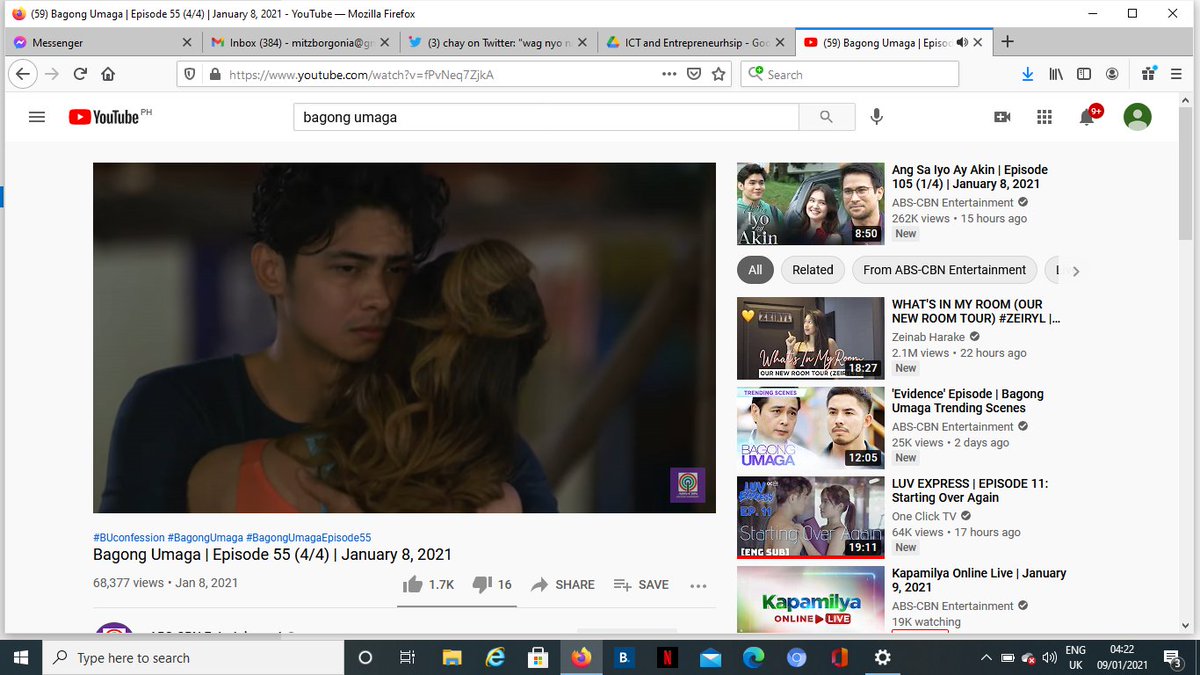The image size is (1200, 675).
Task: Click the #BagongUmagaEpisode55 hashtag
Action: click(x=308, y=538)
